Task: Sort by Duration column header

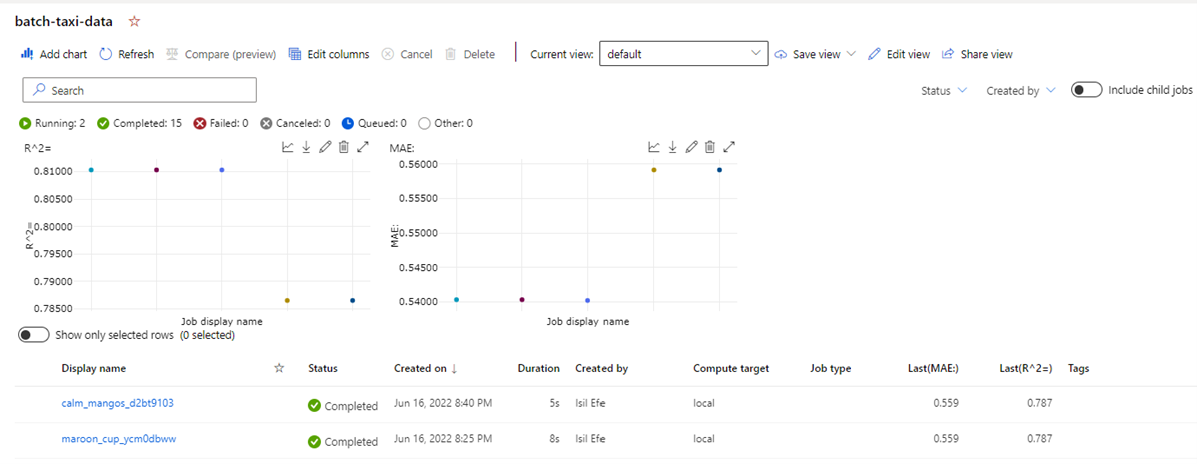Action: (539, 368)
